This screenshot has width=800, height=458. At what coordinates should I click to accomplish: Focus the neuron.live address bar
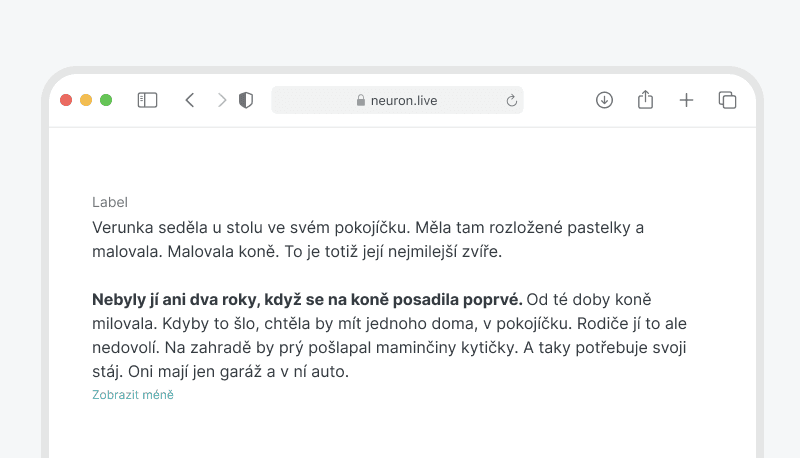[420, 100]
